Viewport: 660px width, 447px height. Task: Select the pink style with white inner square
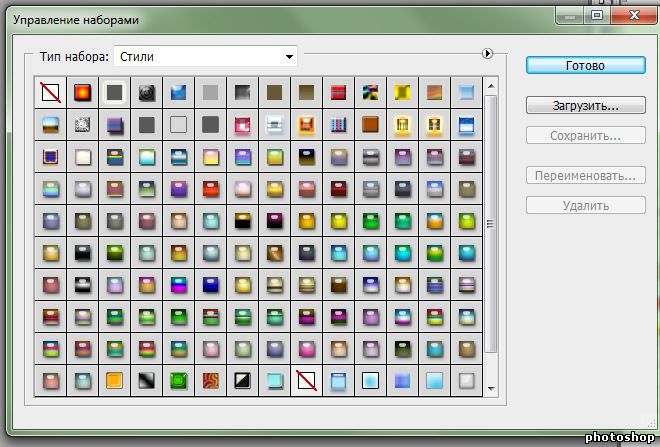point(243,125)
